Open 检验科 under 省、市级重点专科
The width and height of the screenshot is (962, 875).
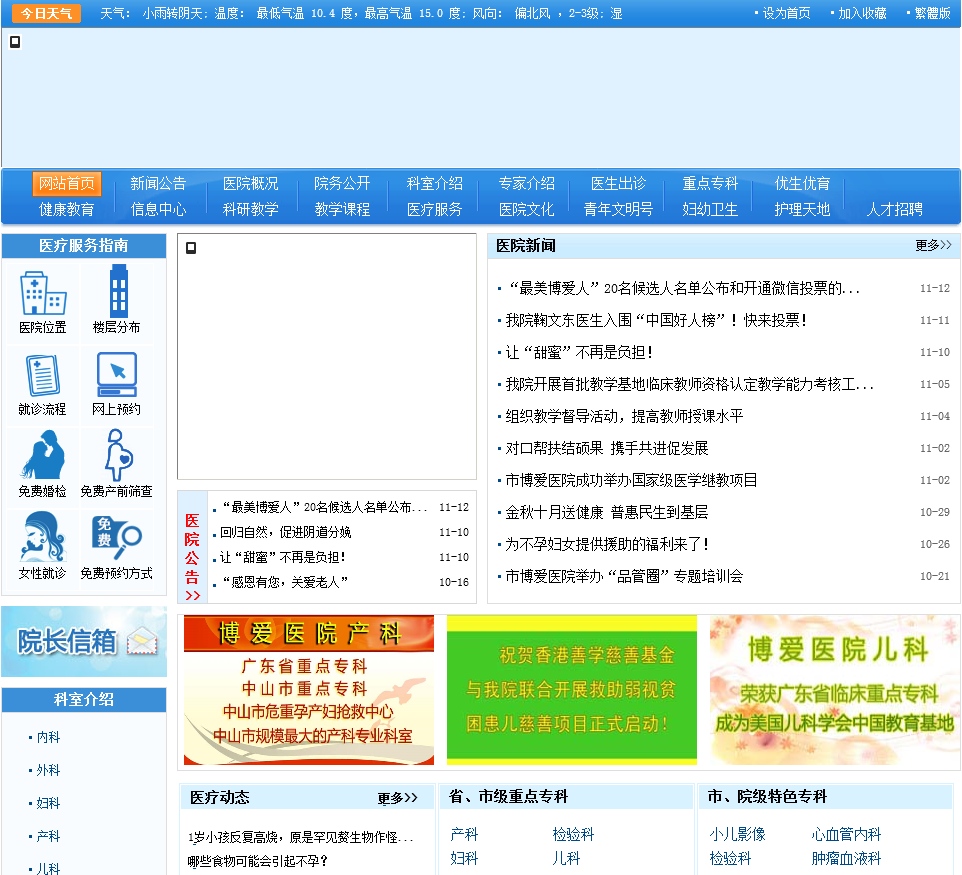tap(573, 835)
